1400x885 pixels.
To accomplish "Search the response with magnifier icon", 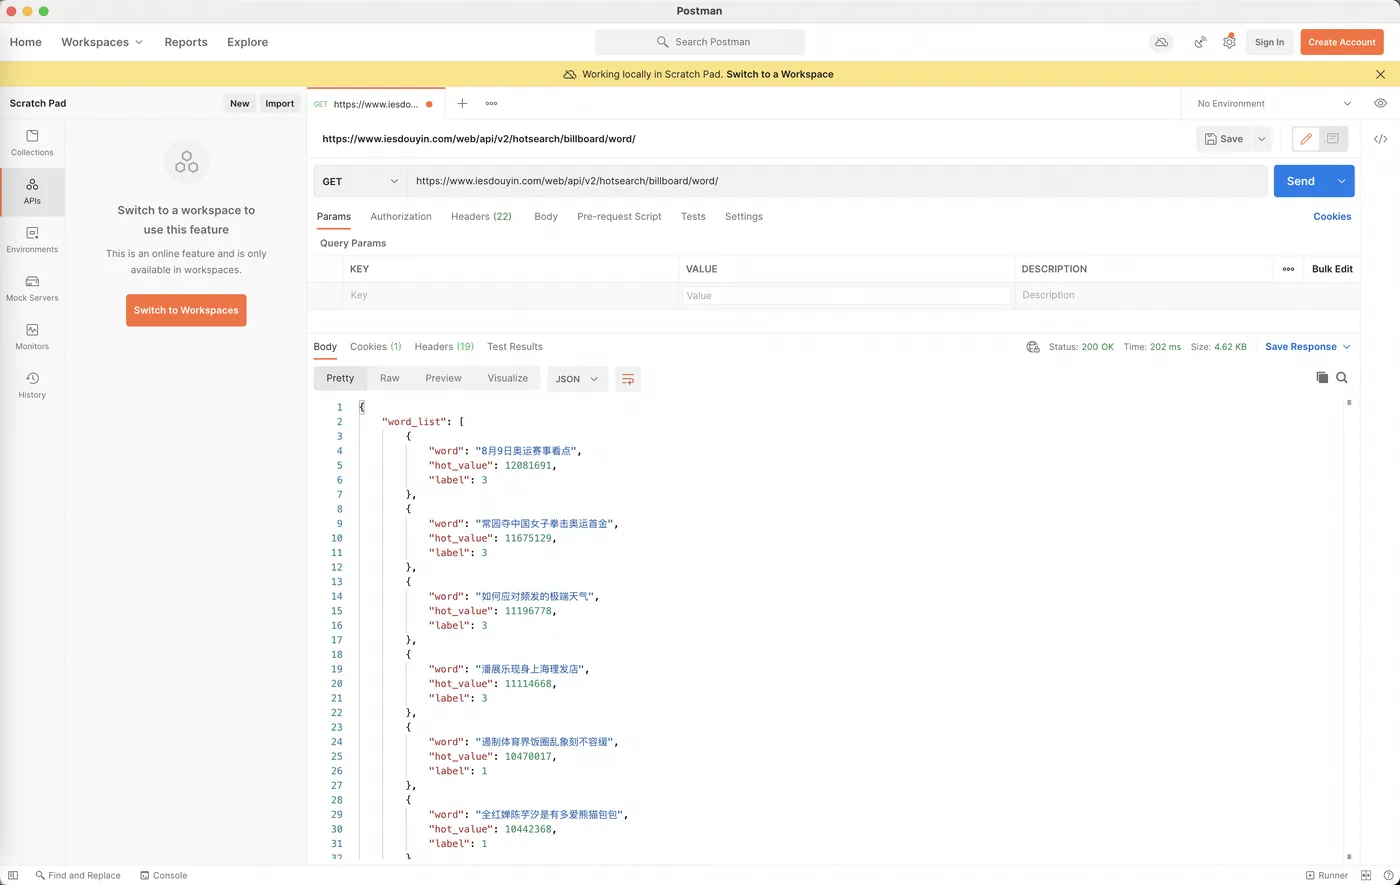I will [x=1342, y=377].
